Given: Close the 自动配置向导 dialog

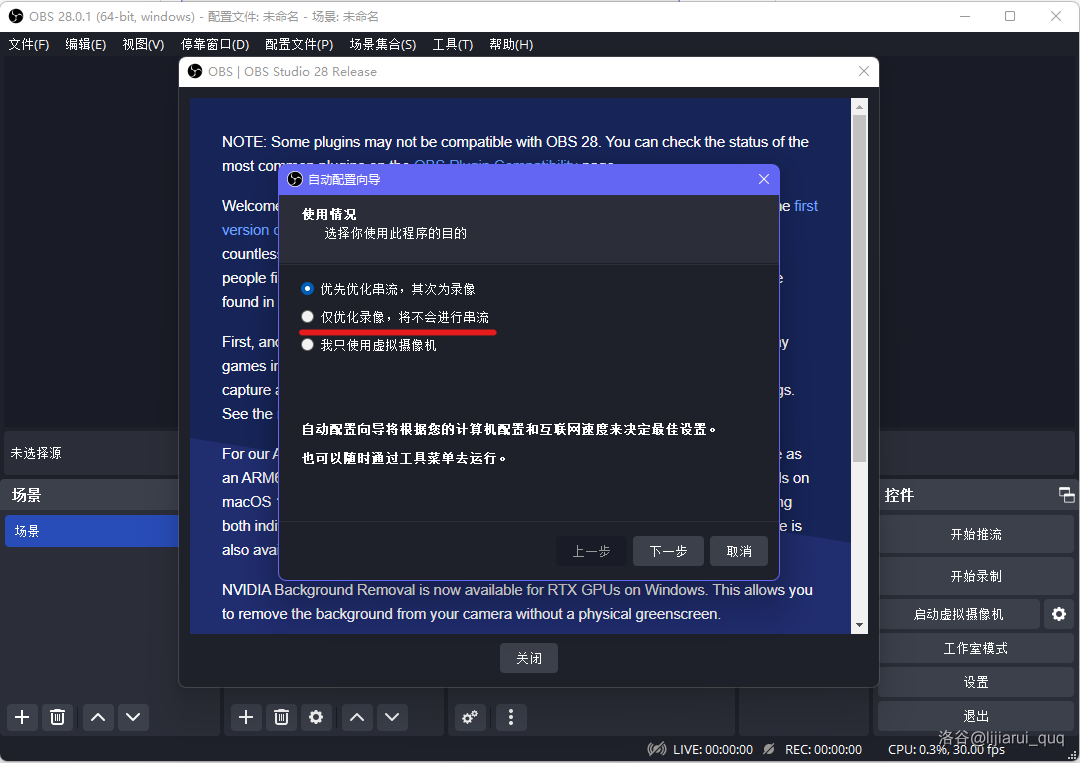Looking at the screenshot, I should pos(764,179).
